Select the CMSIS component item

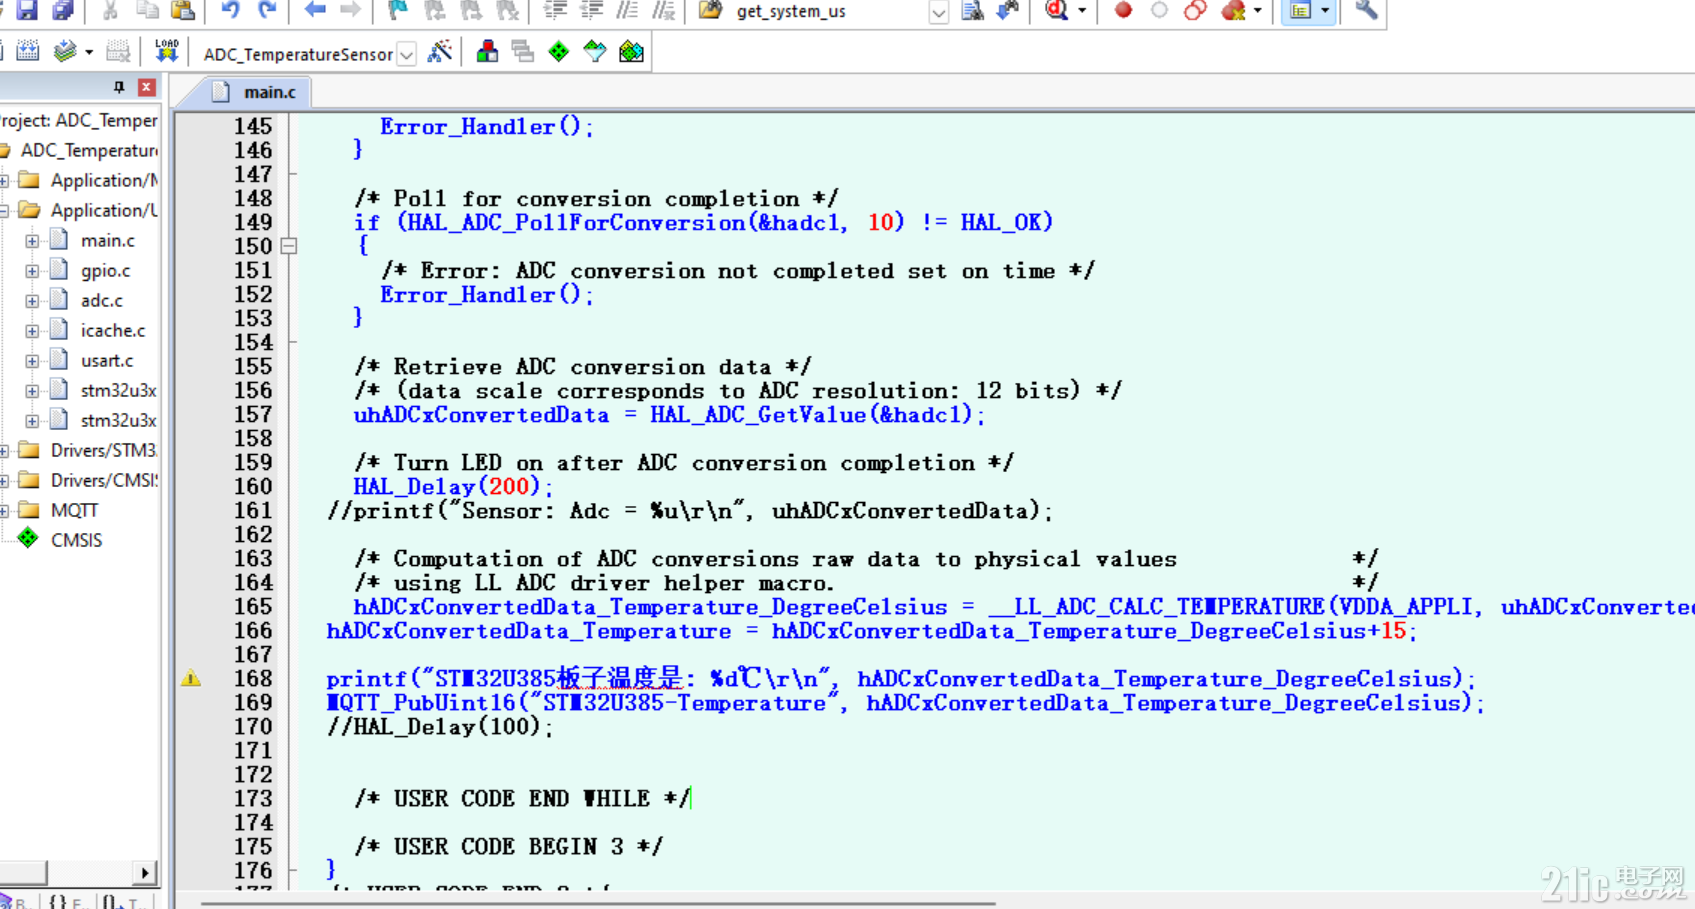click(x=76, y=541)
